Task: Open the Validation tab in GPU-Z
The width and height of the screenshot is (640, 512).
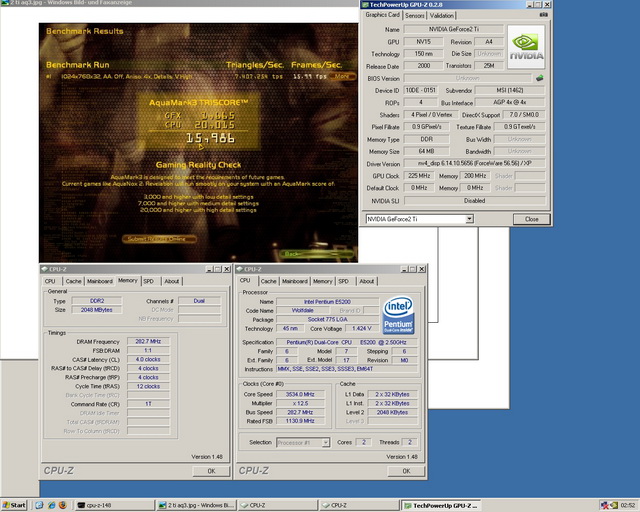Action: (x=442, y=16)
